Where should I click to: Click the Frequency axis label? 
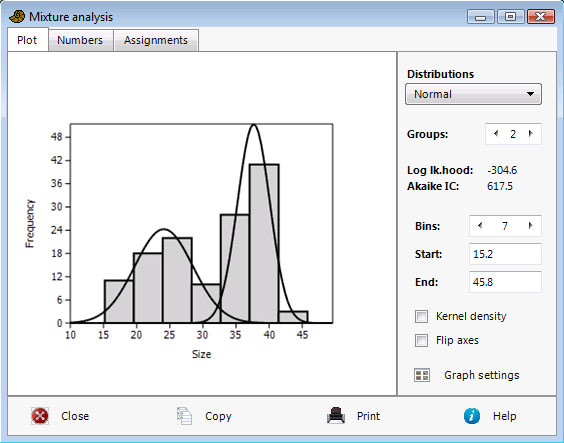click(x=30, y=224)
